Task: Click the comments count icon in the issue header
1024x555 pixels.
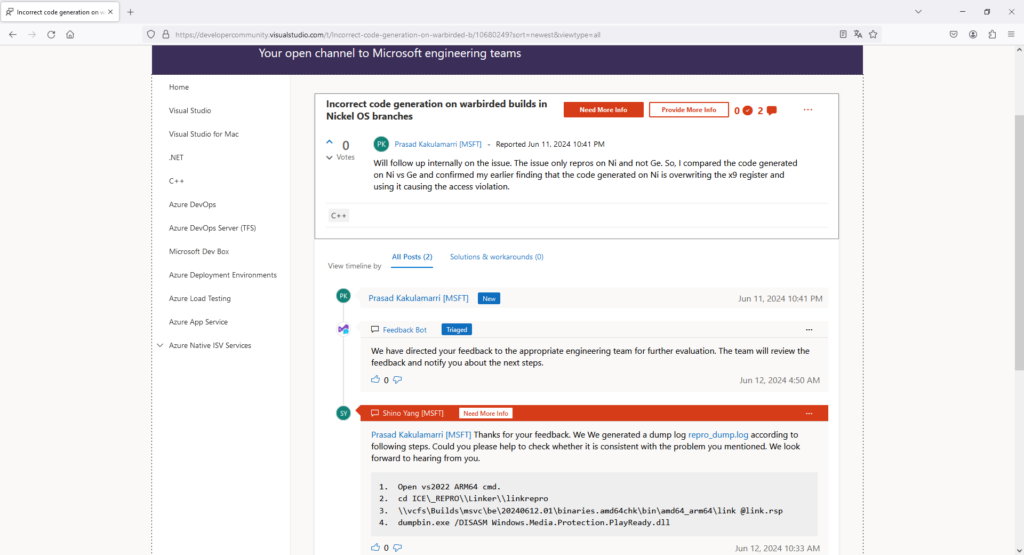Action: [x=771, y=110]
